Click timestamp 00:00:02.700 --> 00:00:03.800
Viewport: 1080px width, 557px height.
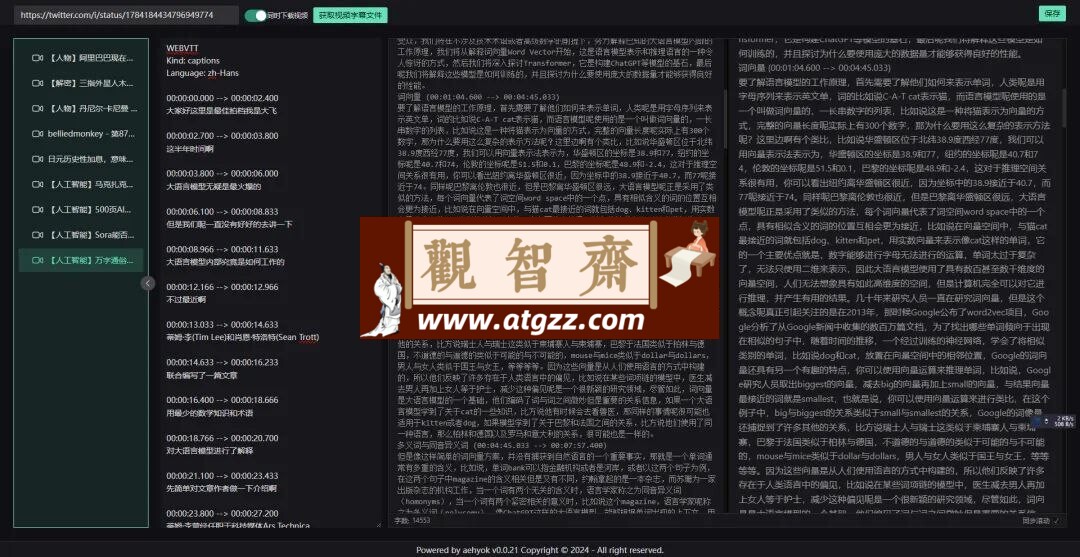click(x=222, y=136)
